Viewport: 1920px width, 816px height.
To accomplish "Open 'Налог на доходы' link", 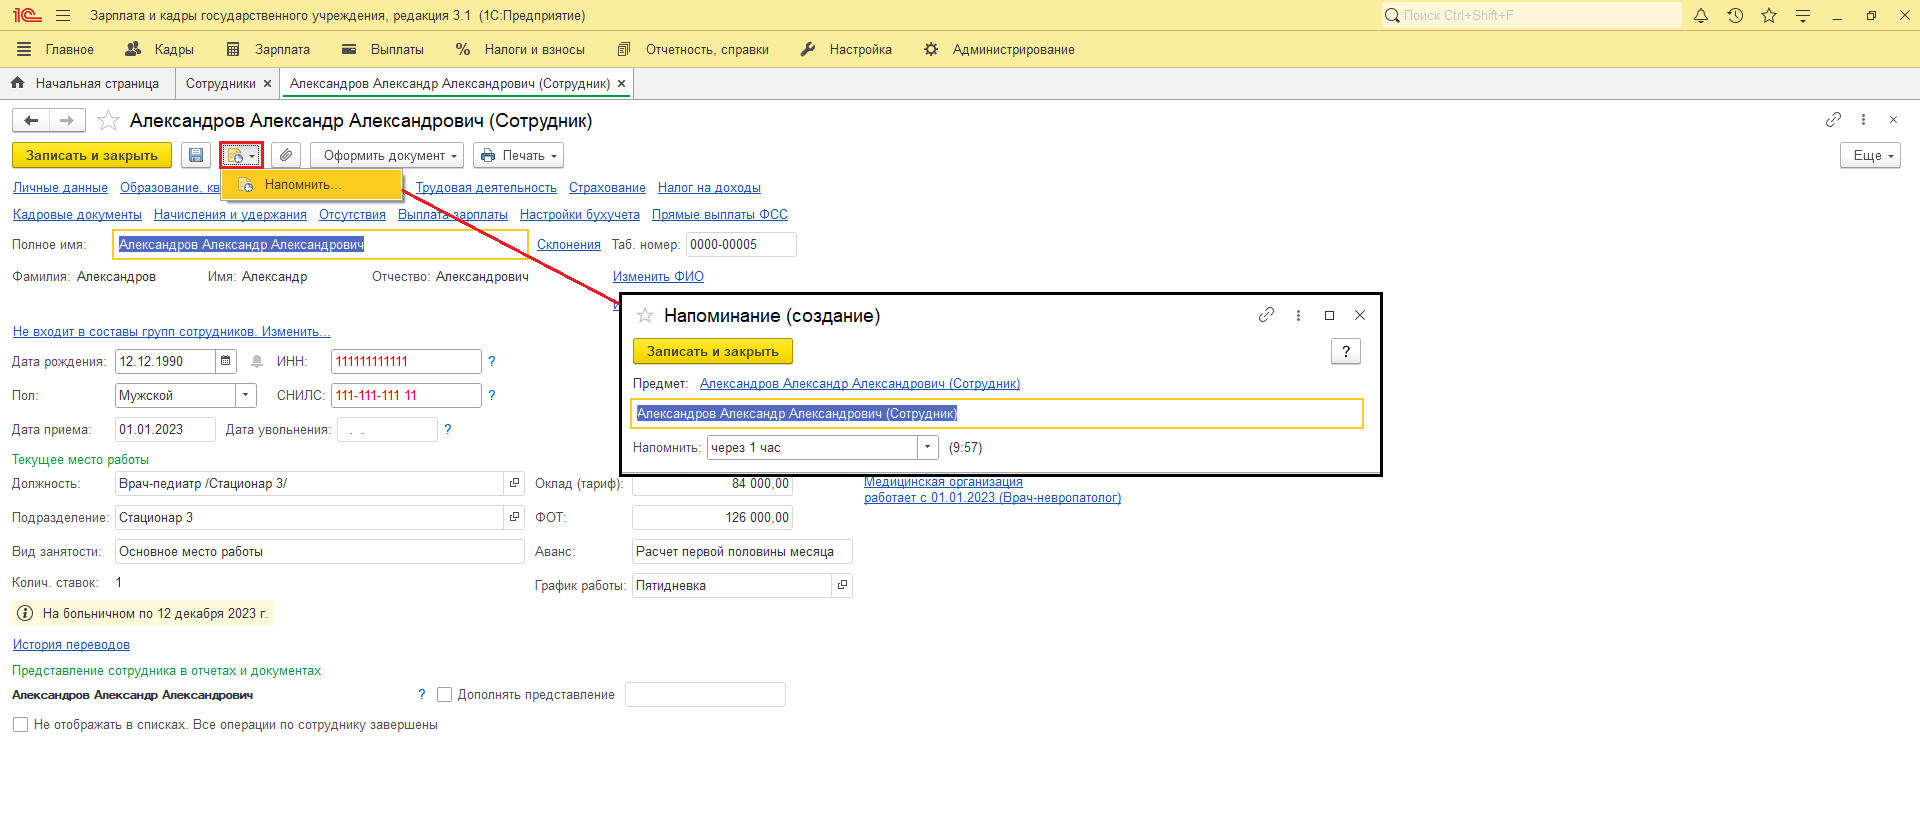I will (709, 188).
